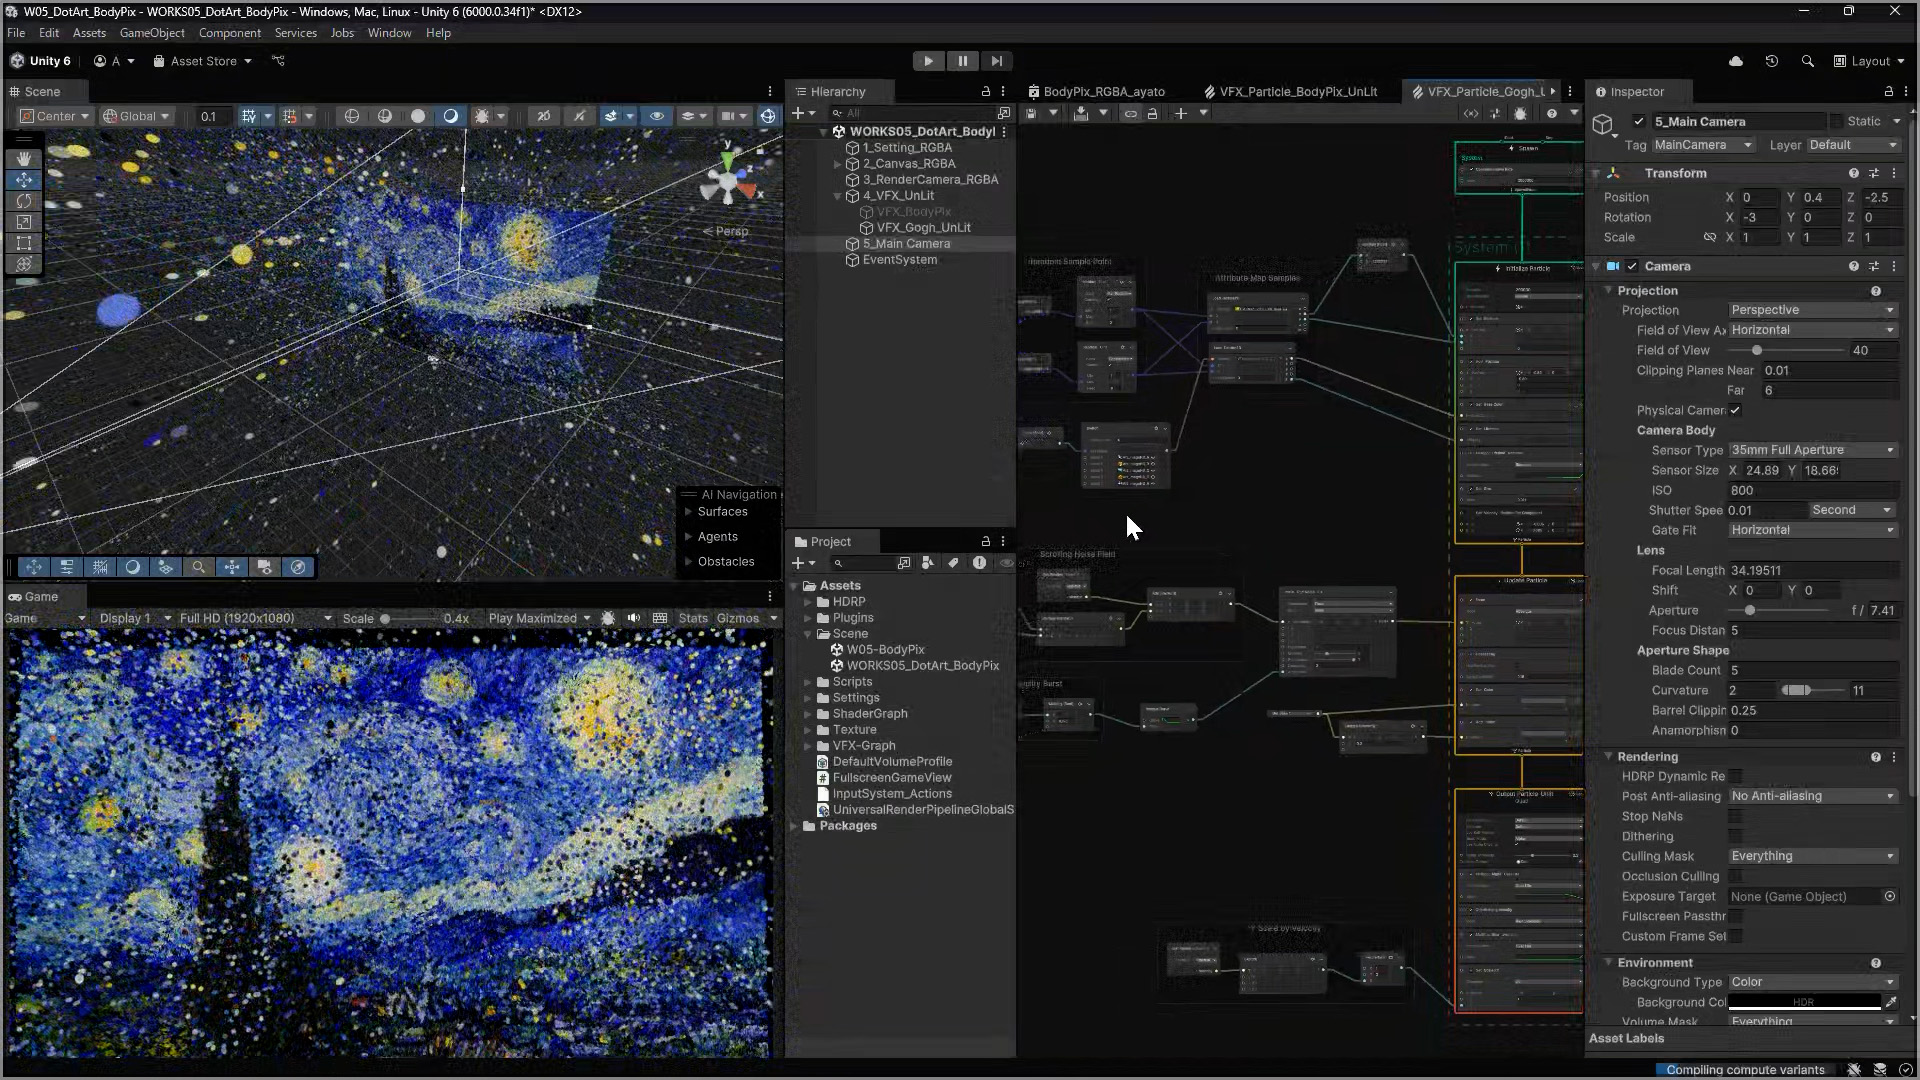Click the global search magnifier icon
1920x1080 pixels.
(x=1807, y=61)
